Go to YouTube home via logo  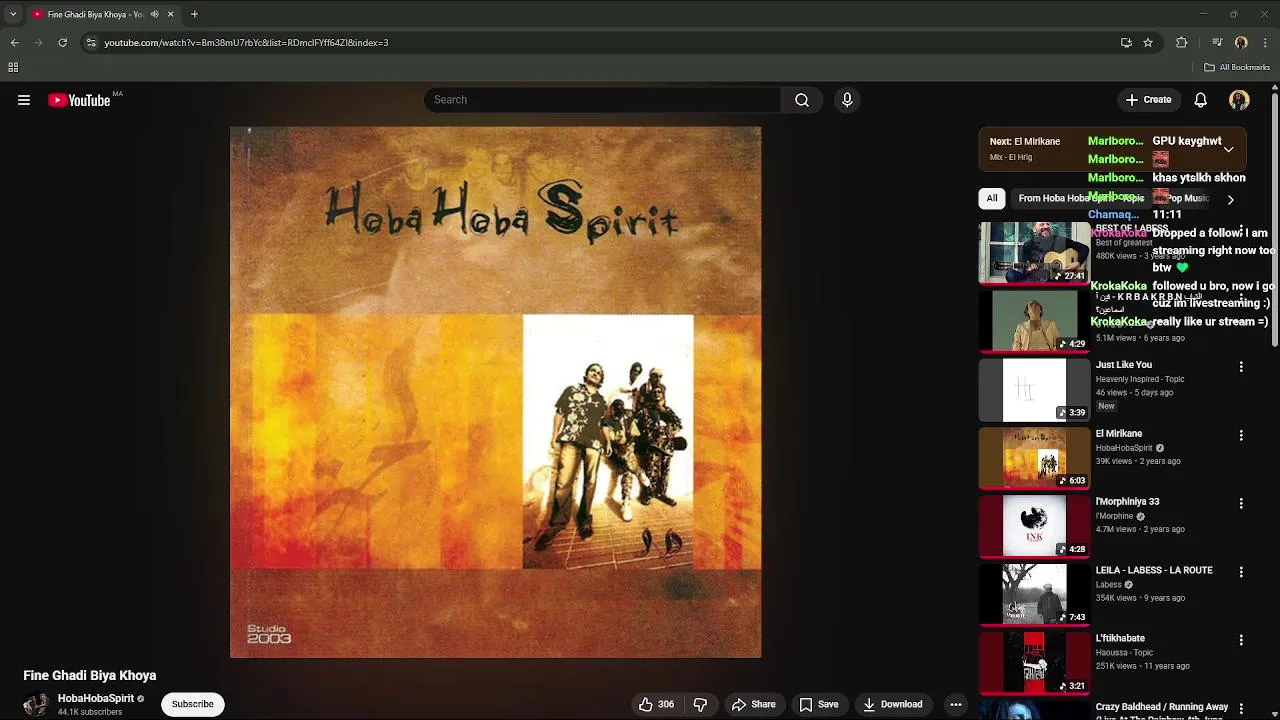pyautogui.click(x=79, y=100)
